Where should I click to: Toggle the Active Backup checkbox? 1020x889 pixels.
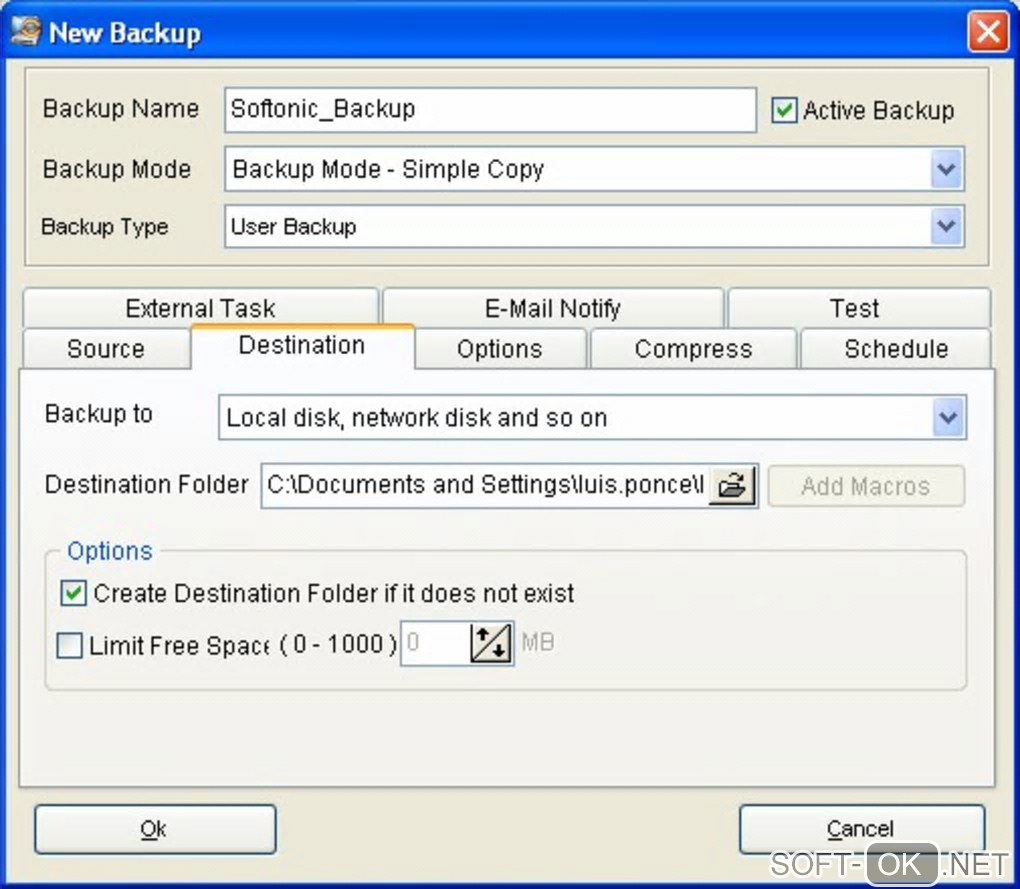click(784, 110)
